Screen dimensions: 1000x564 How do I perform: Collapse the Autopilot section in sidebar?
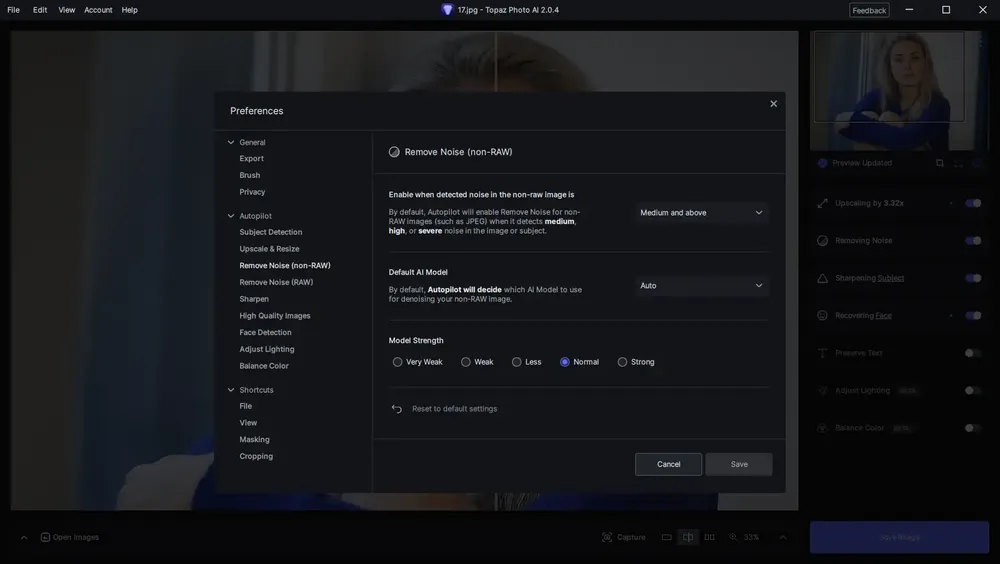(x=231, y=216)
